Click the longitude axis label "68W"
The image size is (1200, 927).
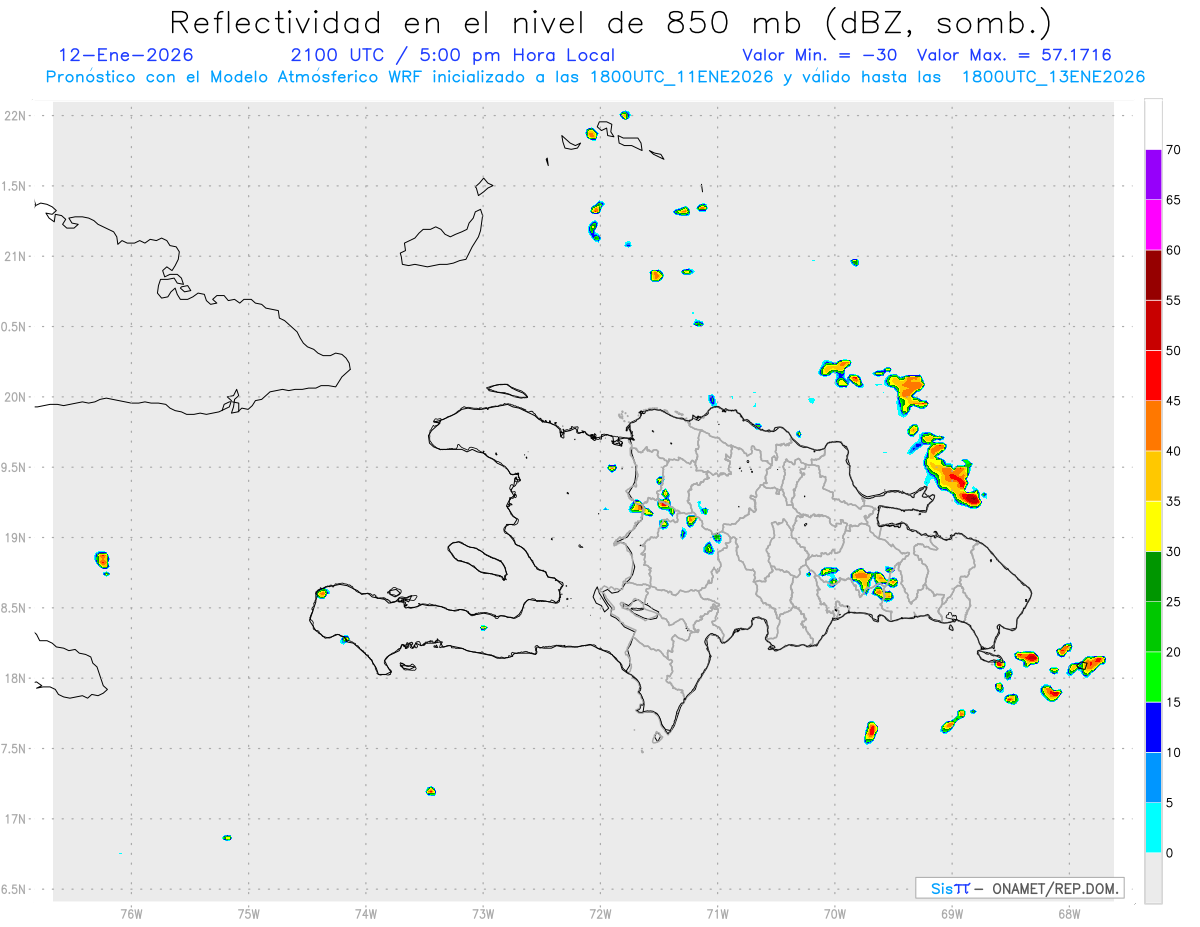(x=1069, y=913)
